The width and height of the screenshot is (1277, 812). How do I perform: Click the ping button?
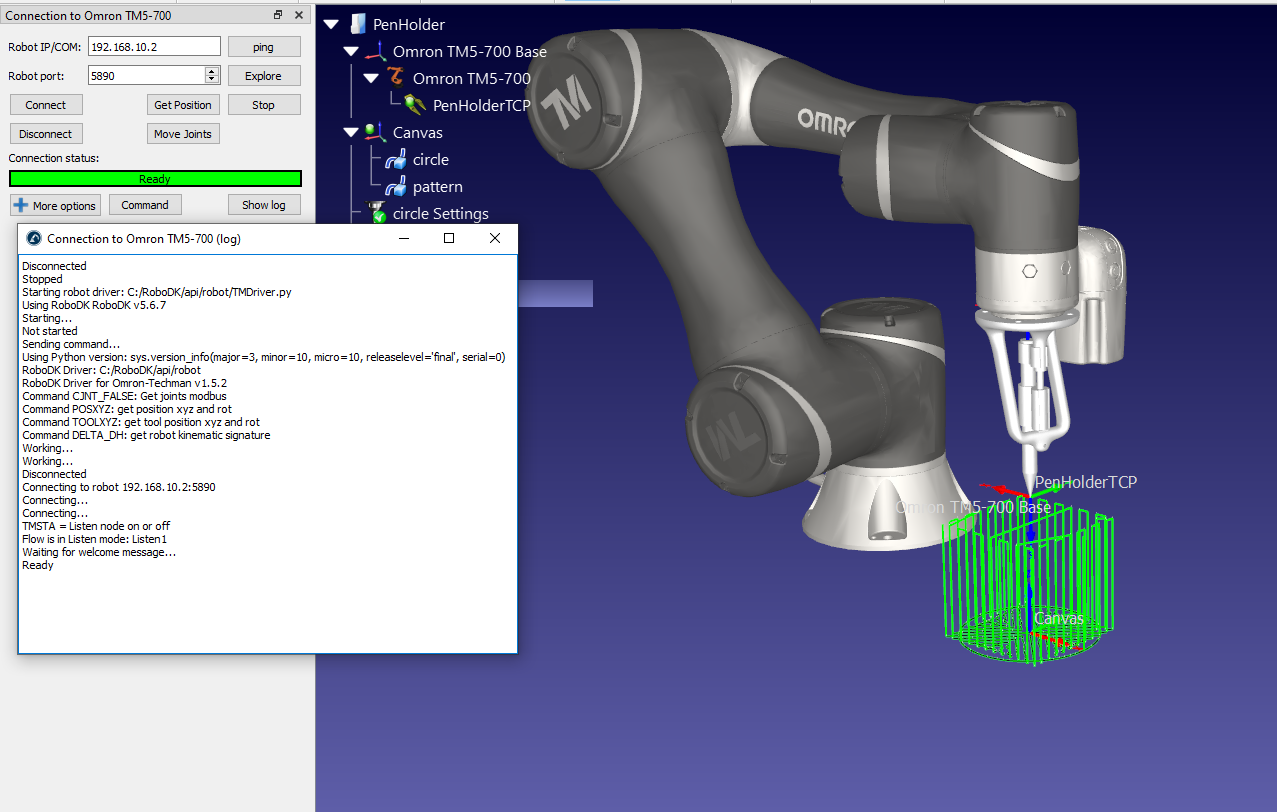click(x=264, y=47)
